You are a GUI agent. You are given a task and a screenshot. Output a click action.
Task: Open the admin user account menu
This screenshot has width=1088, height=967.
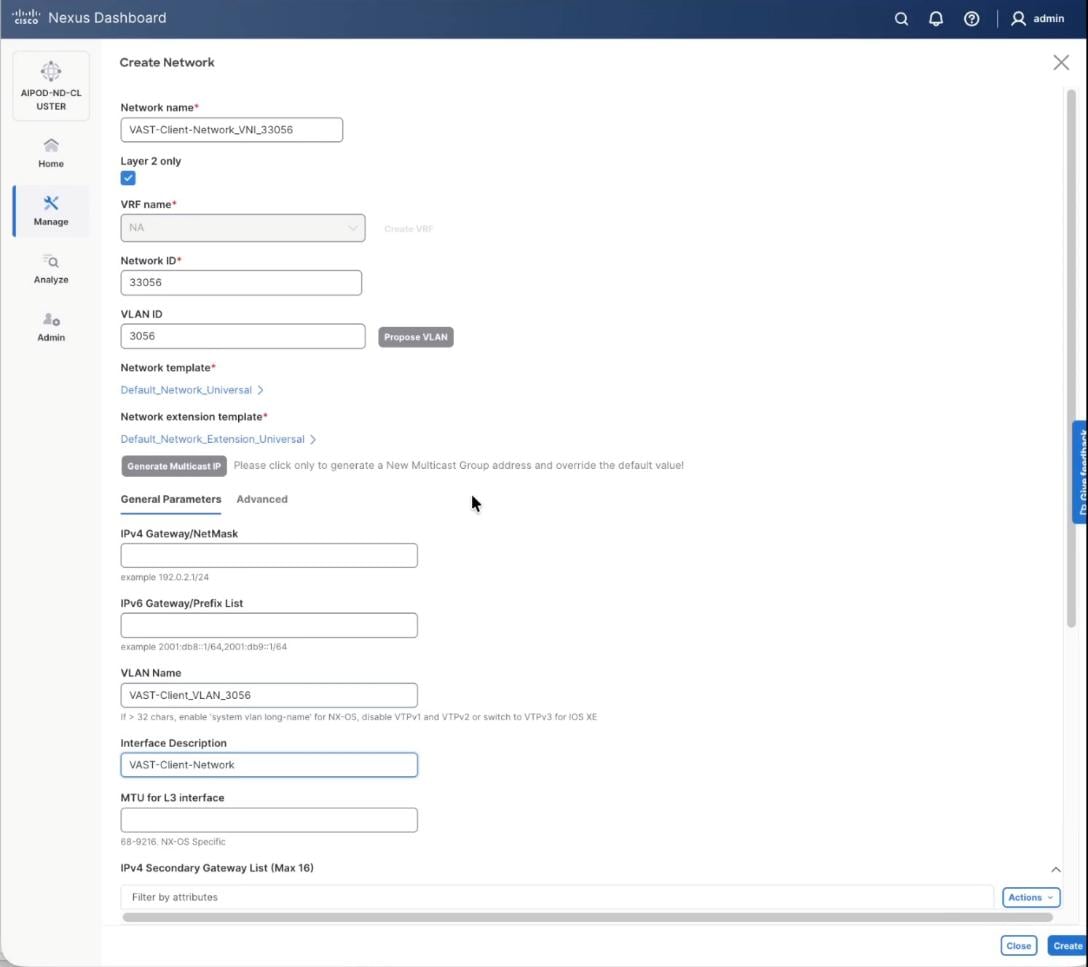tap(1037, 18)
